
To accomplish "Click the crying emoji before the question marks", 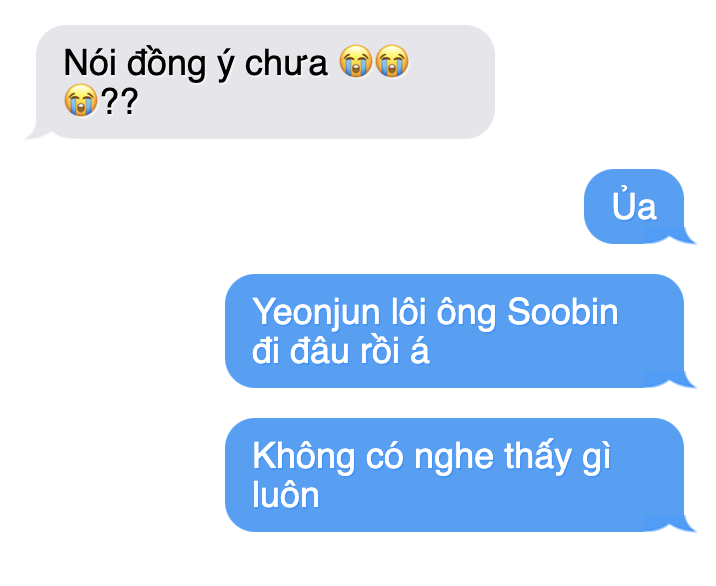I will point(81,100).
